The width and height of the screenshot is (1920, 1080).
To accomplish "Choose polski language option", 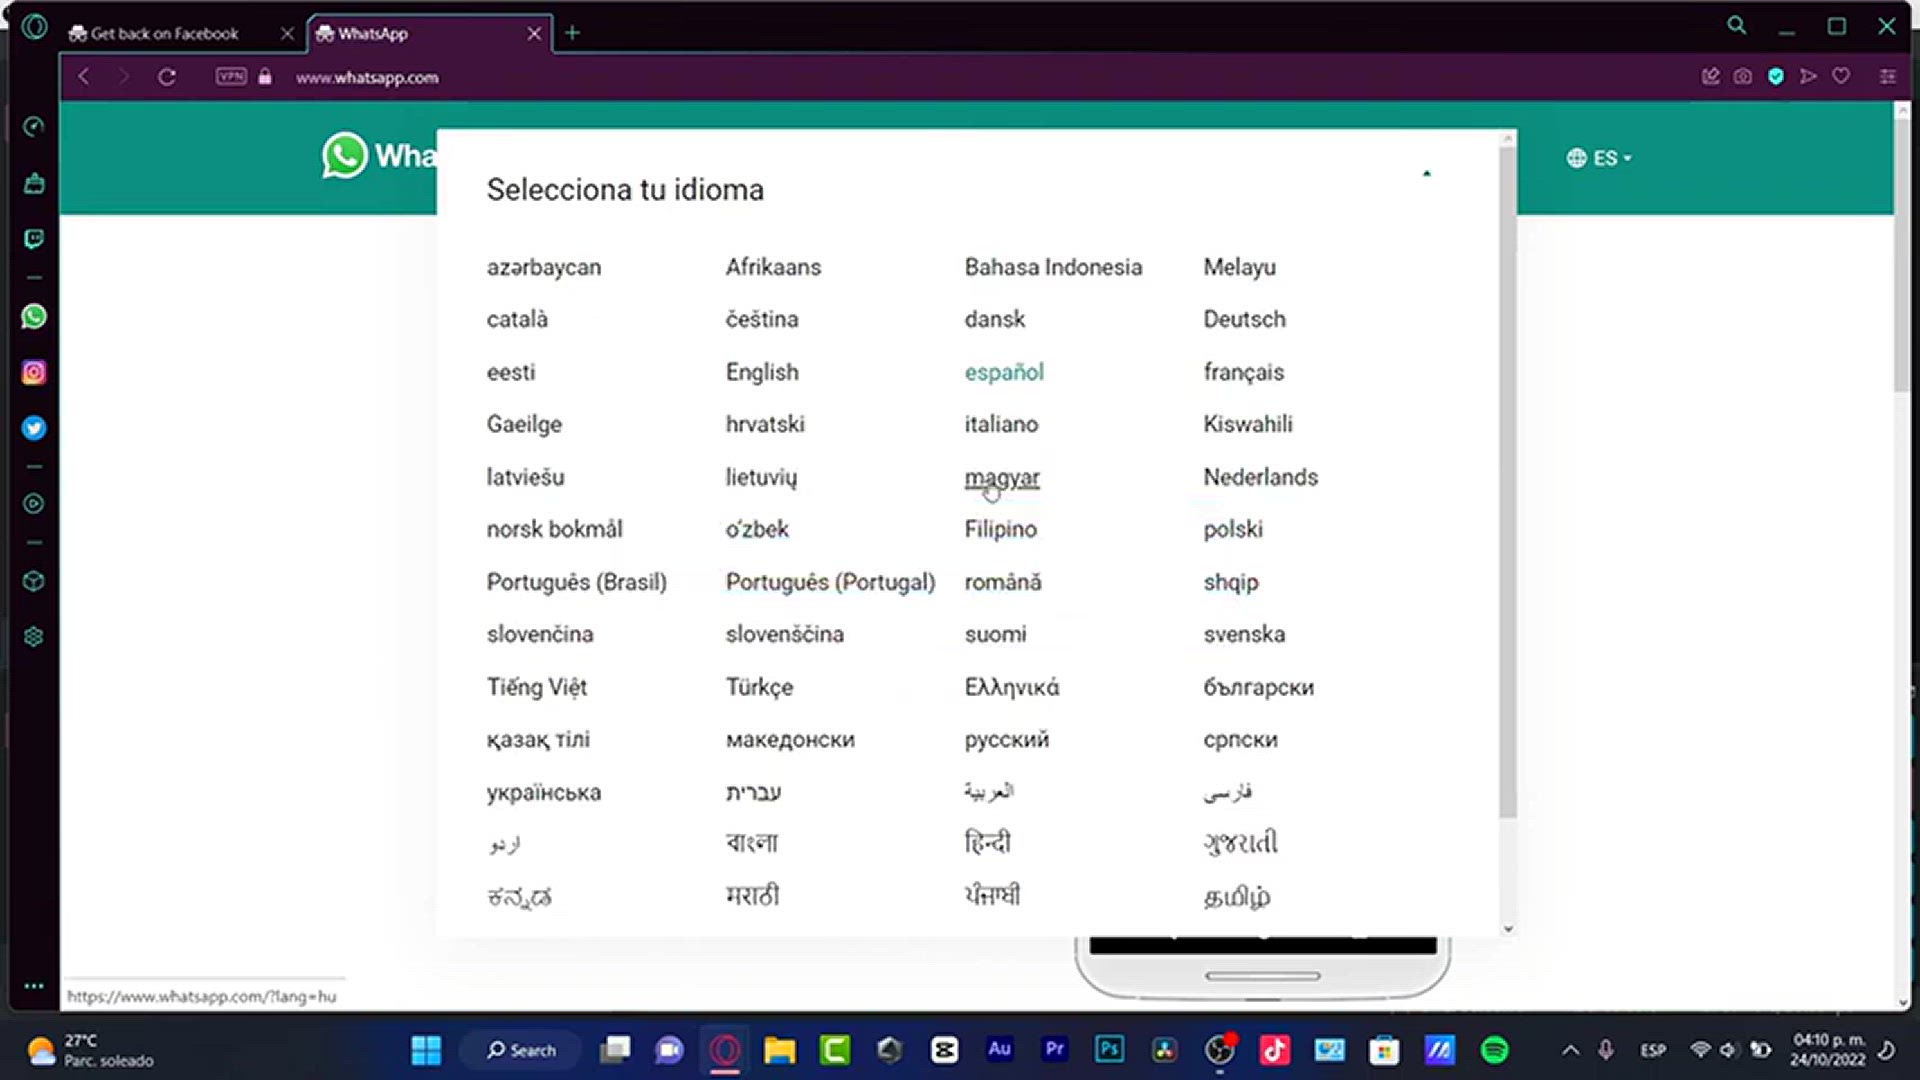I will coord(1233,529).
